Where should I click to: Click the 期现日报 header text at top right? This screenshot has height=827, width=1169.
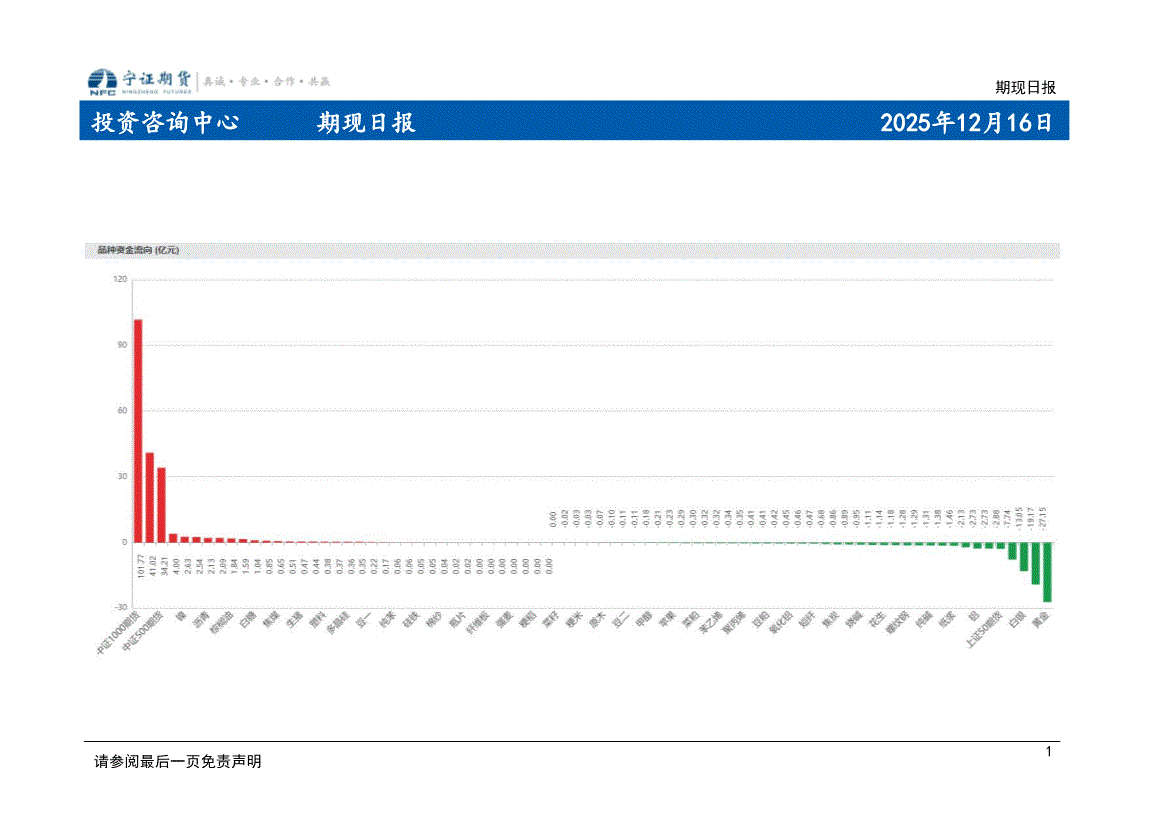coord(1026,87)
